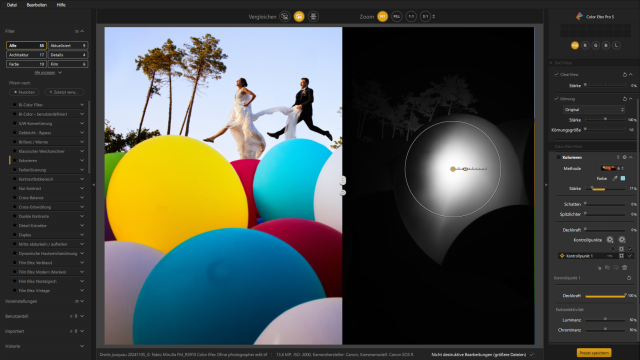Pick a color with the Farbe eyedropper
Screen dimensions: 640x360
(x=615, y=178)
